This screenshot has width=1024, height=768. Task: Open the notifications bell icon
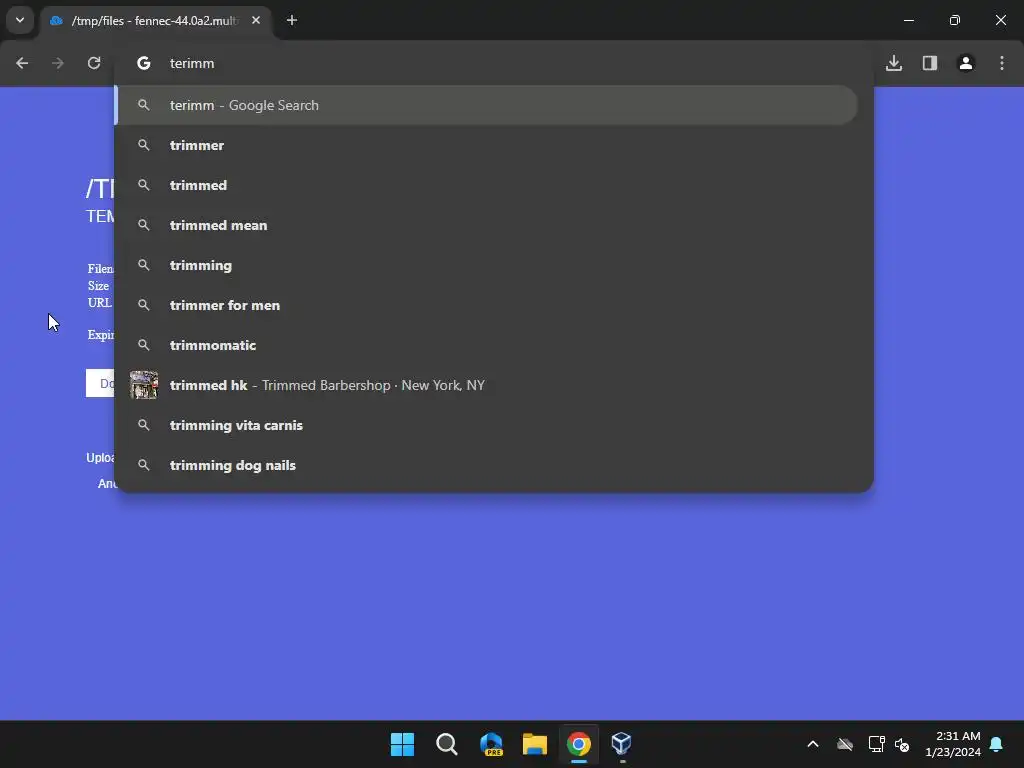pos(997,744)
